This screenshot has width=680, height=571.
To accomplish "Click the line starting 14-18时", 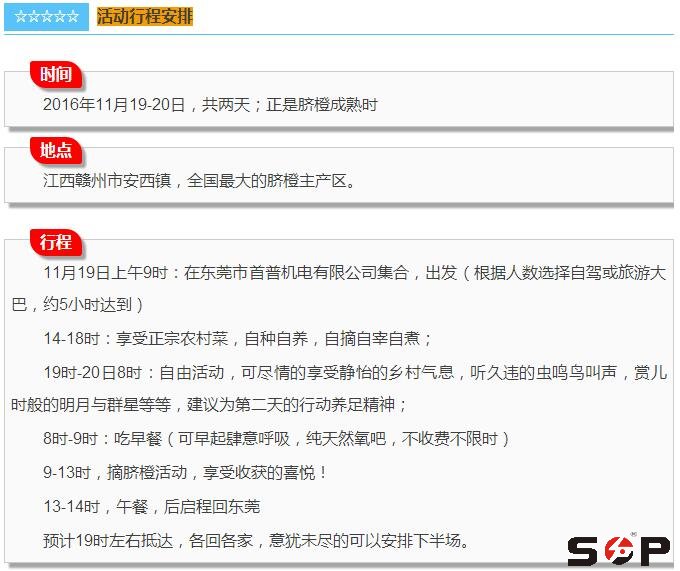I will [238, 338].
